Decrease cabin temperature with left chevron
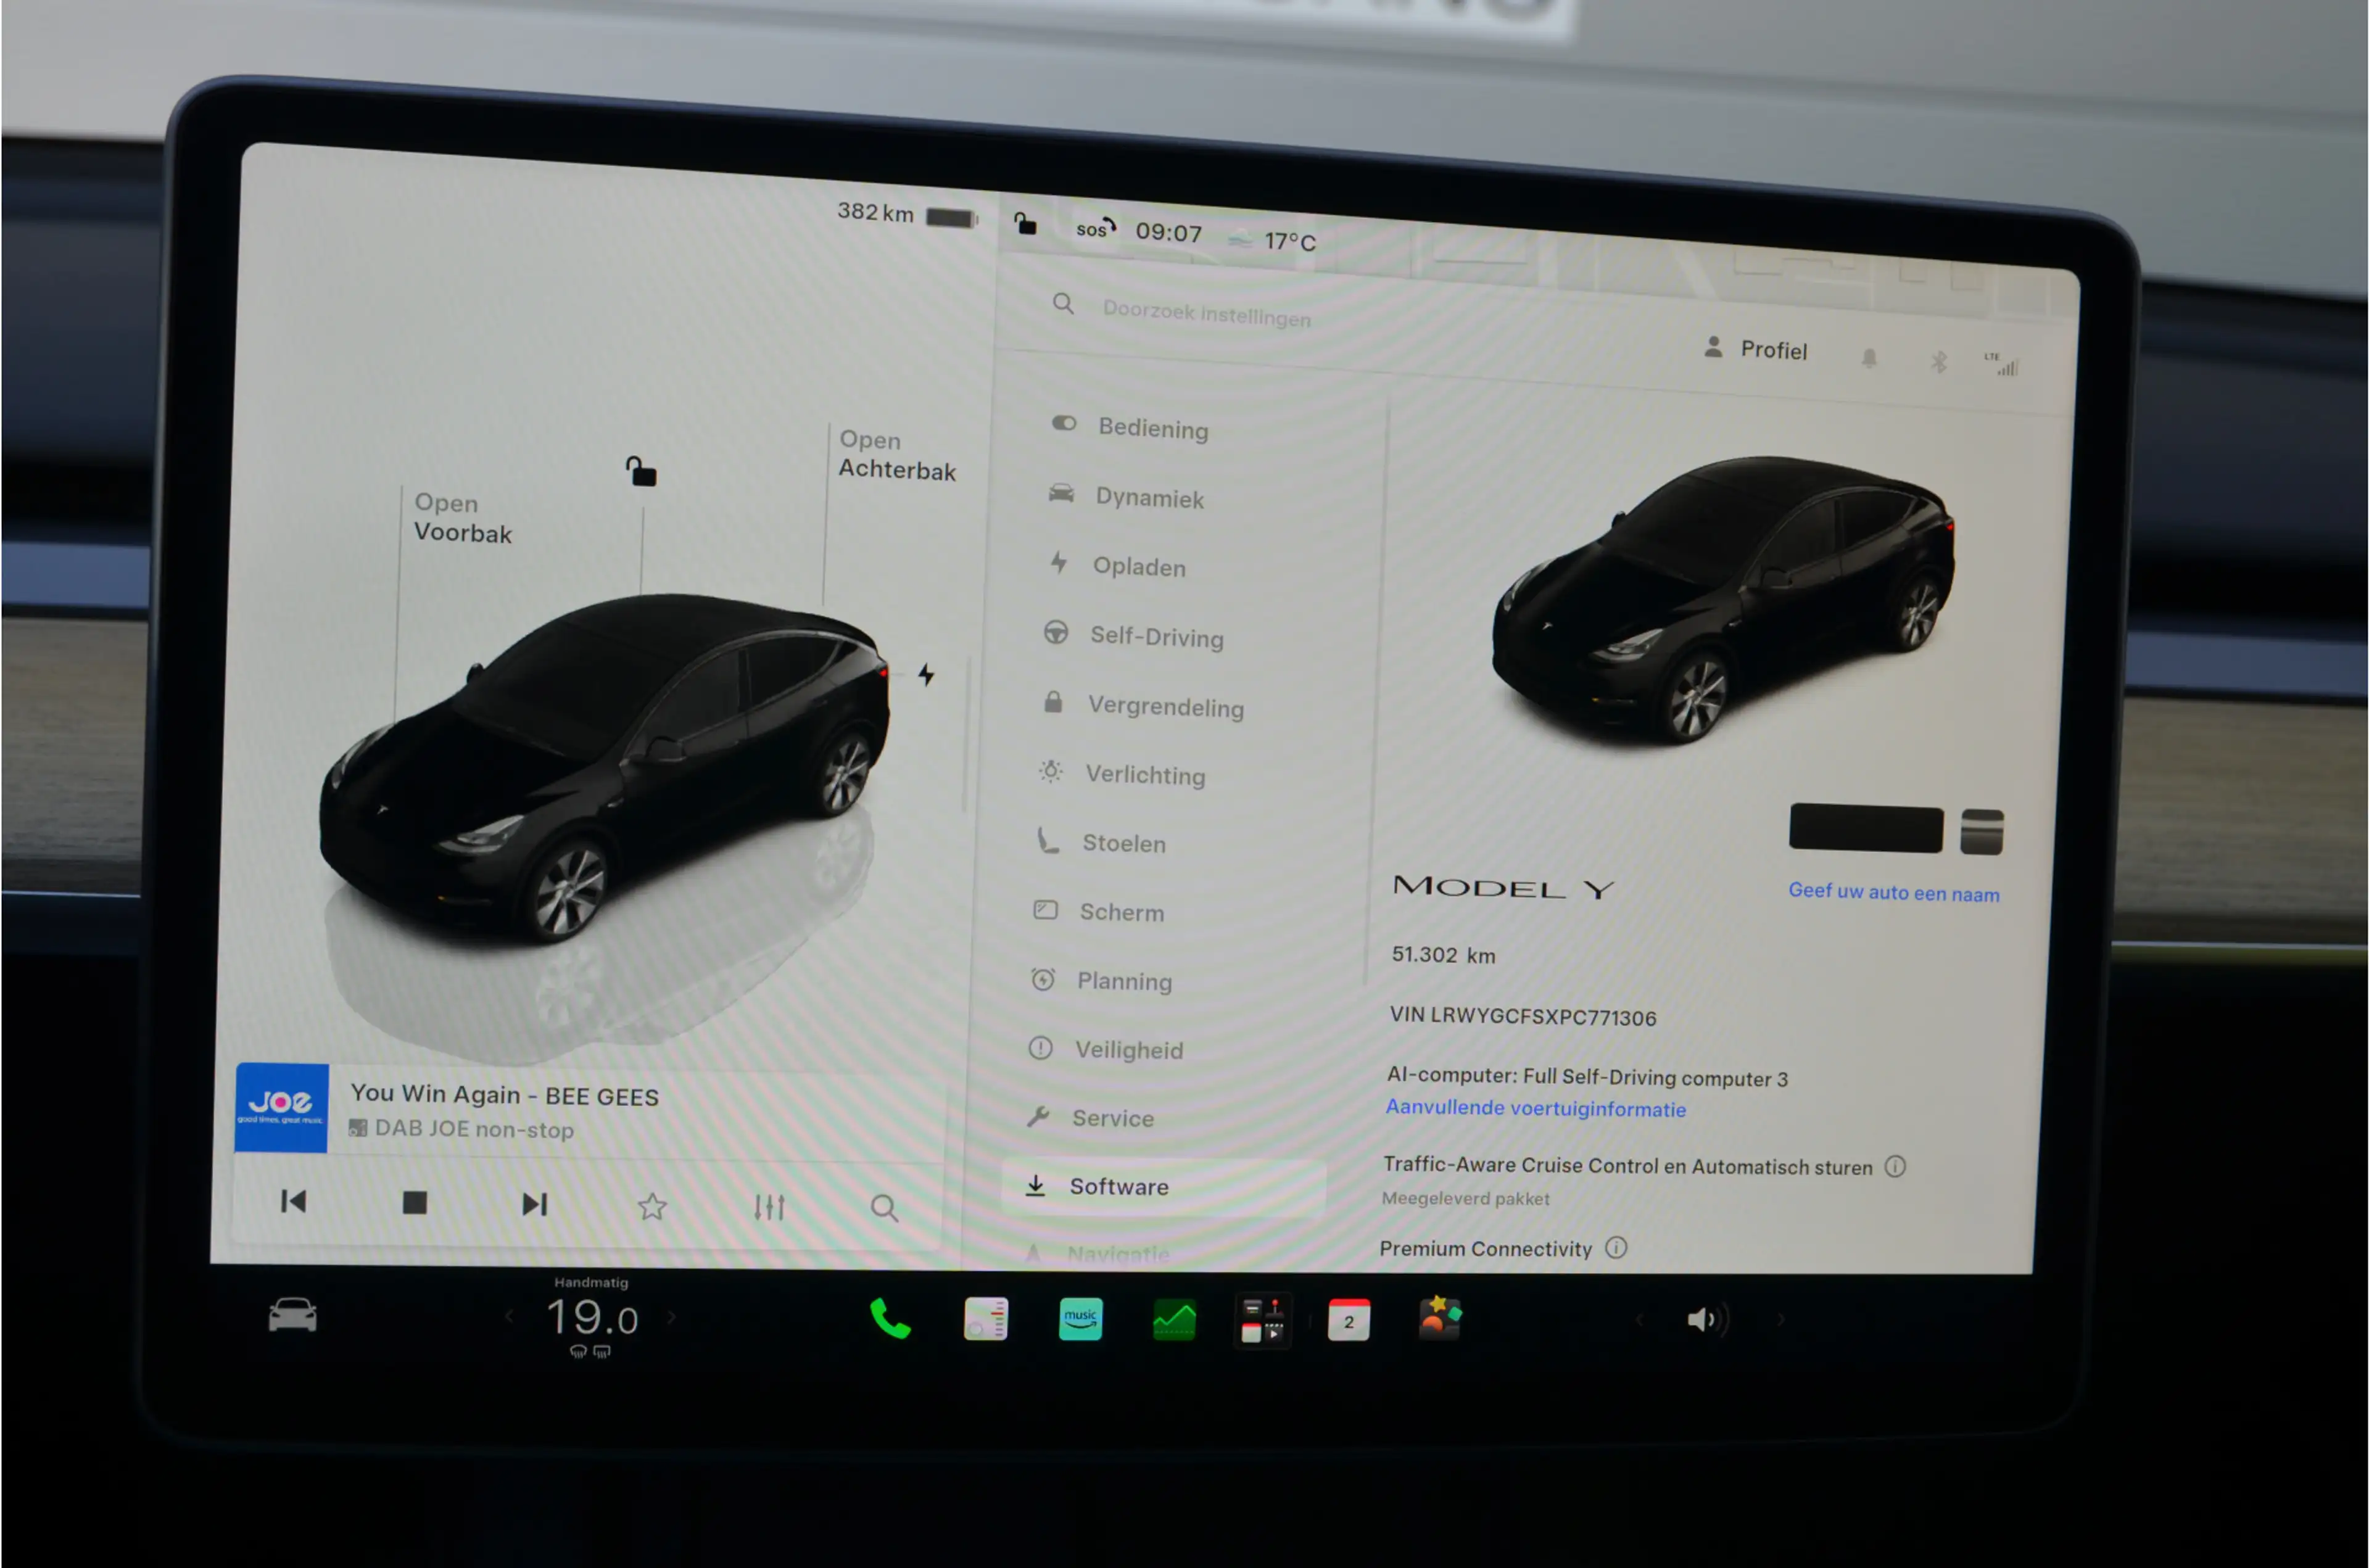The image size is (2369, 1568). coord(510,1316)
